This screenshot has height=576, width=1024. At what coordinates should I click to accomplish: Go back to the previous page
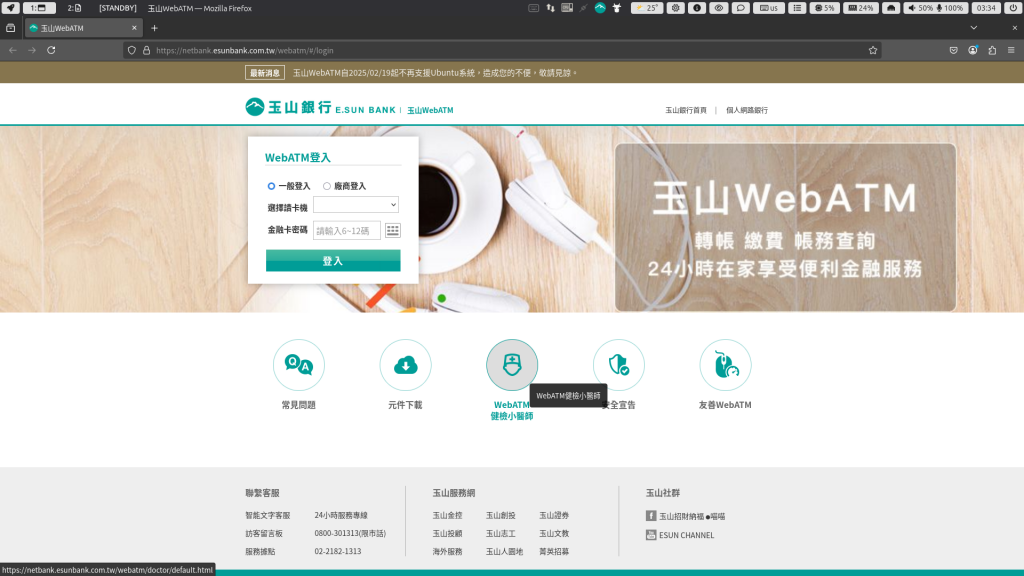pyautogui.click(x=12, y=50)
